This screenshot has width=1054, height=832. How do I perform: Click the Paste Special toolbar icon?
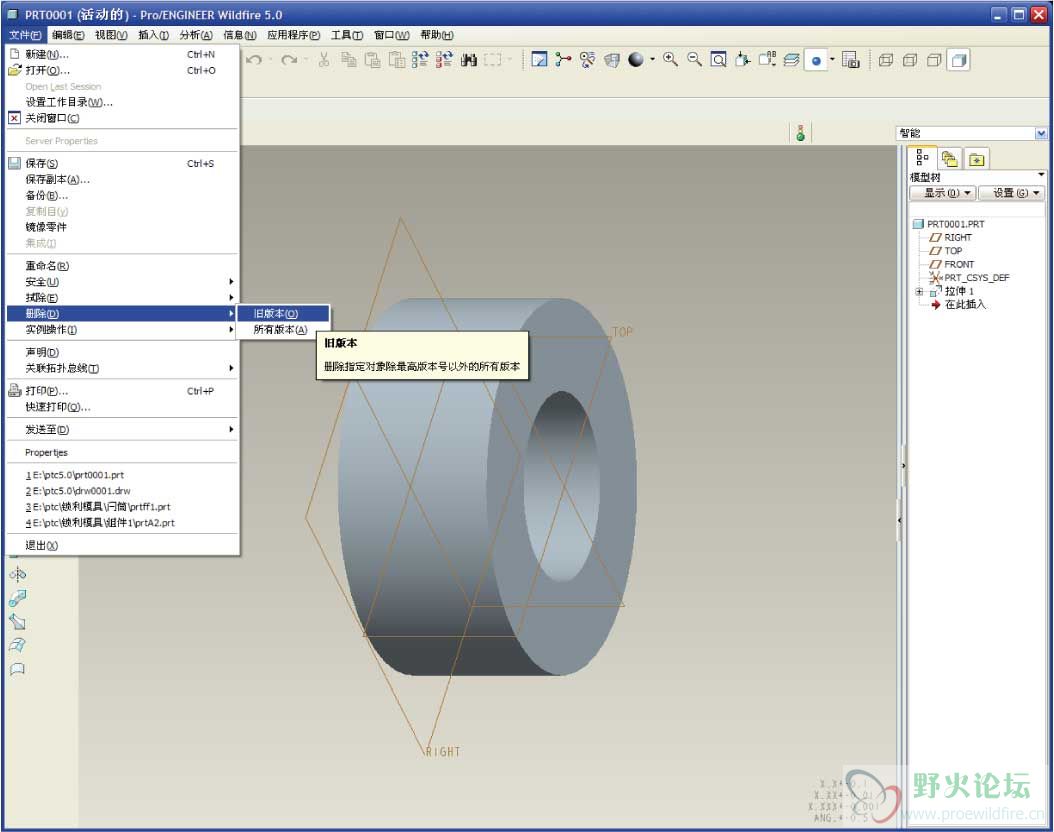point(397,60)
